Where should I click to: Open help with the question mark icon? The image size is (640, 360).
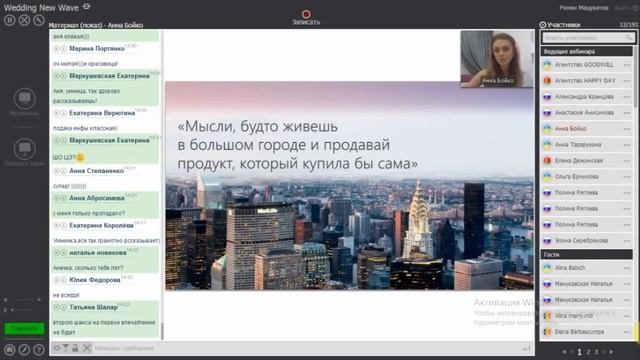[39, 350]
